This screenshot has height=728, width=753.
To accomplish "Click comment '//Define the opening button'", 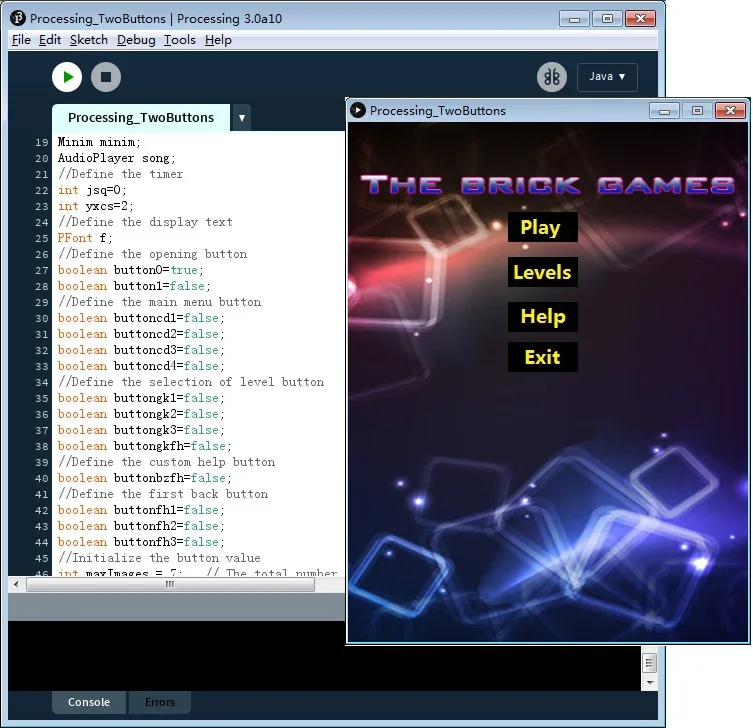I will tap(152, 254).
